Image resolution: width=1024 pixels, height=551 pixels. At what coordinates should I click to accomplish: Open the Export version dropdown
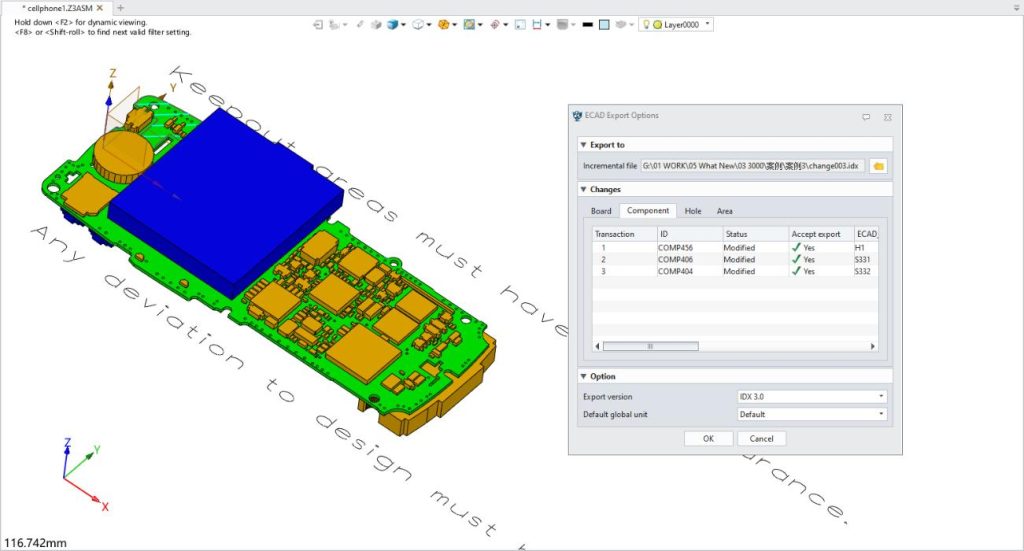coord(811,397)
